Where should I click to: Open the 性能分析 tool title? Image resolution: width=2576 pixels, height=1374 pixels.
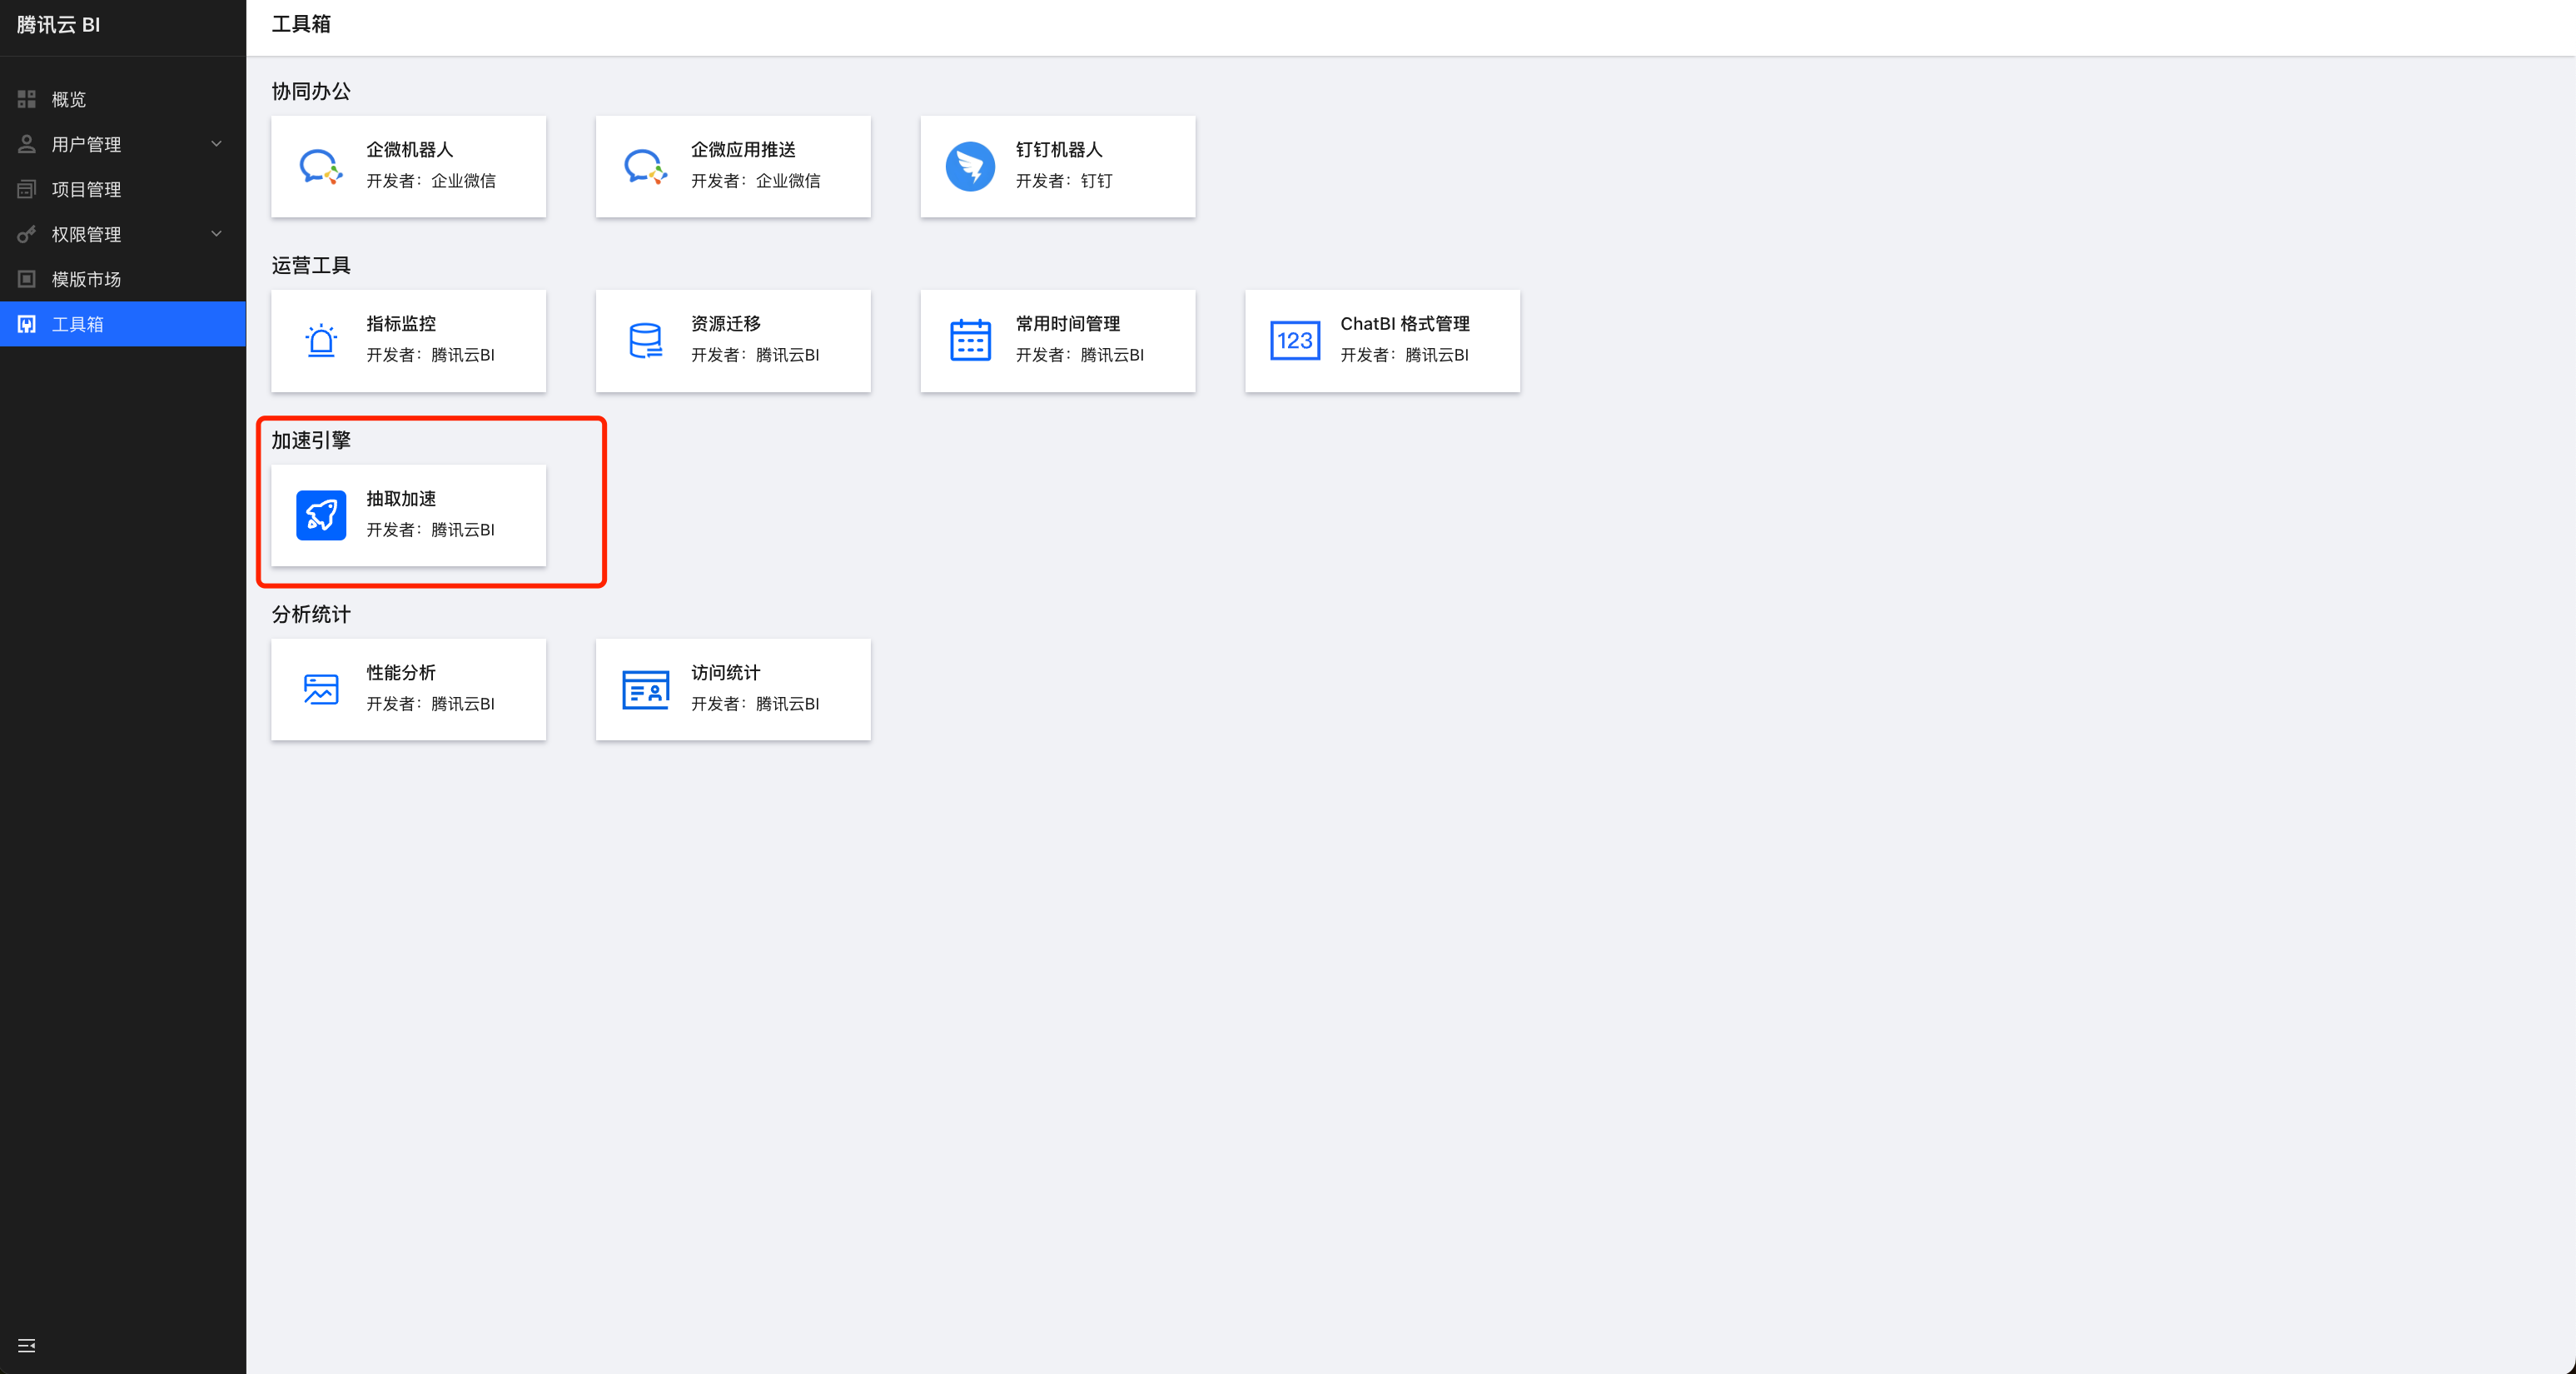pos(401,672)
